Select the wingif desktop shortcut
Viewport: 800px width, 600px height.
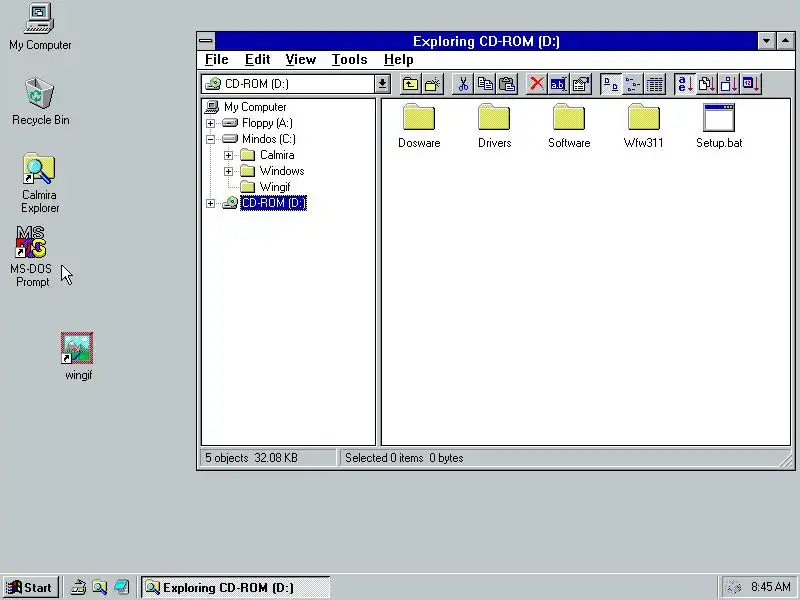(78, 356)
